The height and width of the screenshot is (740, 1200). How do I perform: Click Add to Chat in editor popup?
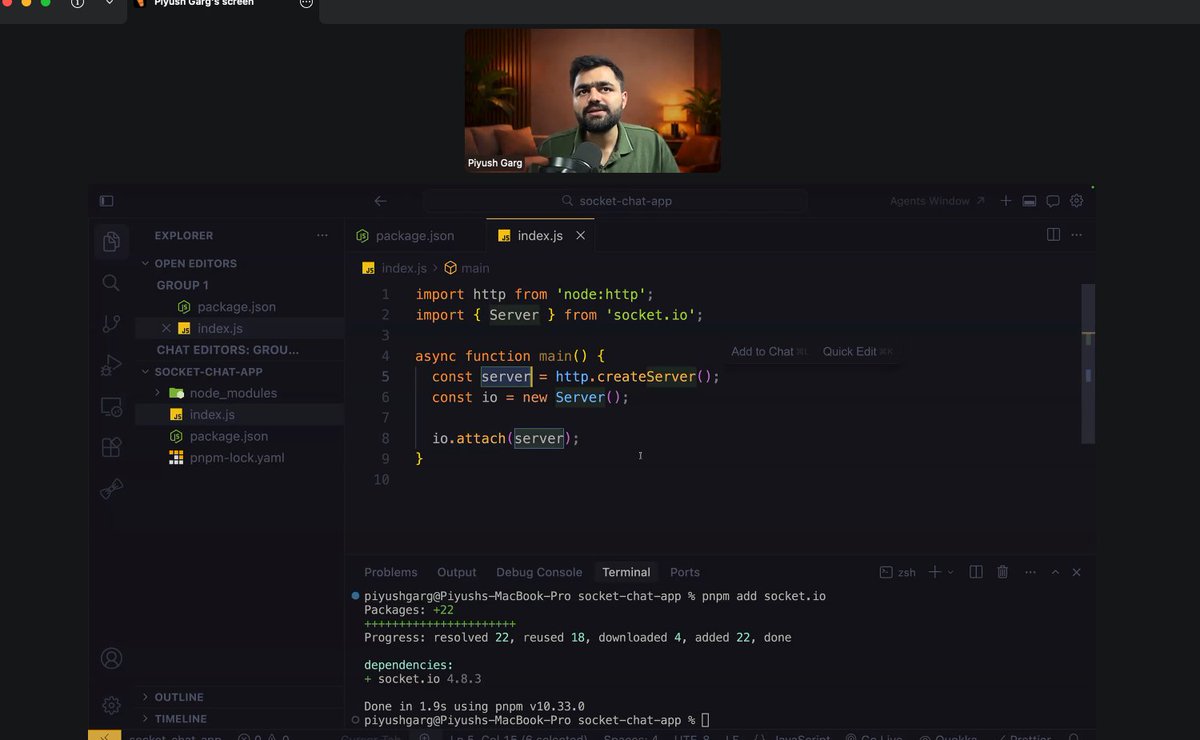[770, 351]
